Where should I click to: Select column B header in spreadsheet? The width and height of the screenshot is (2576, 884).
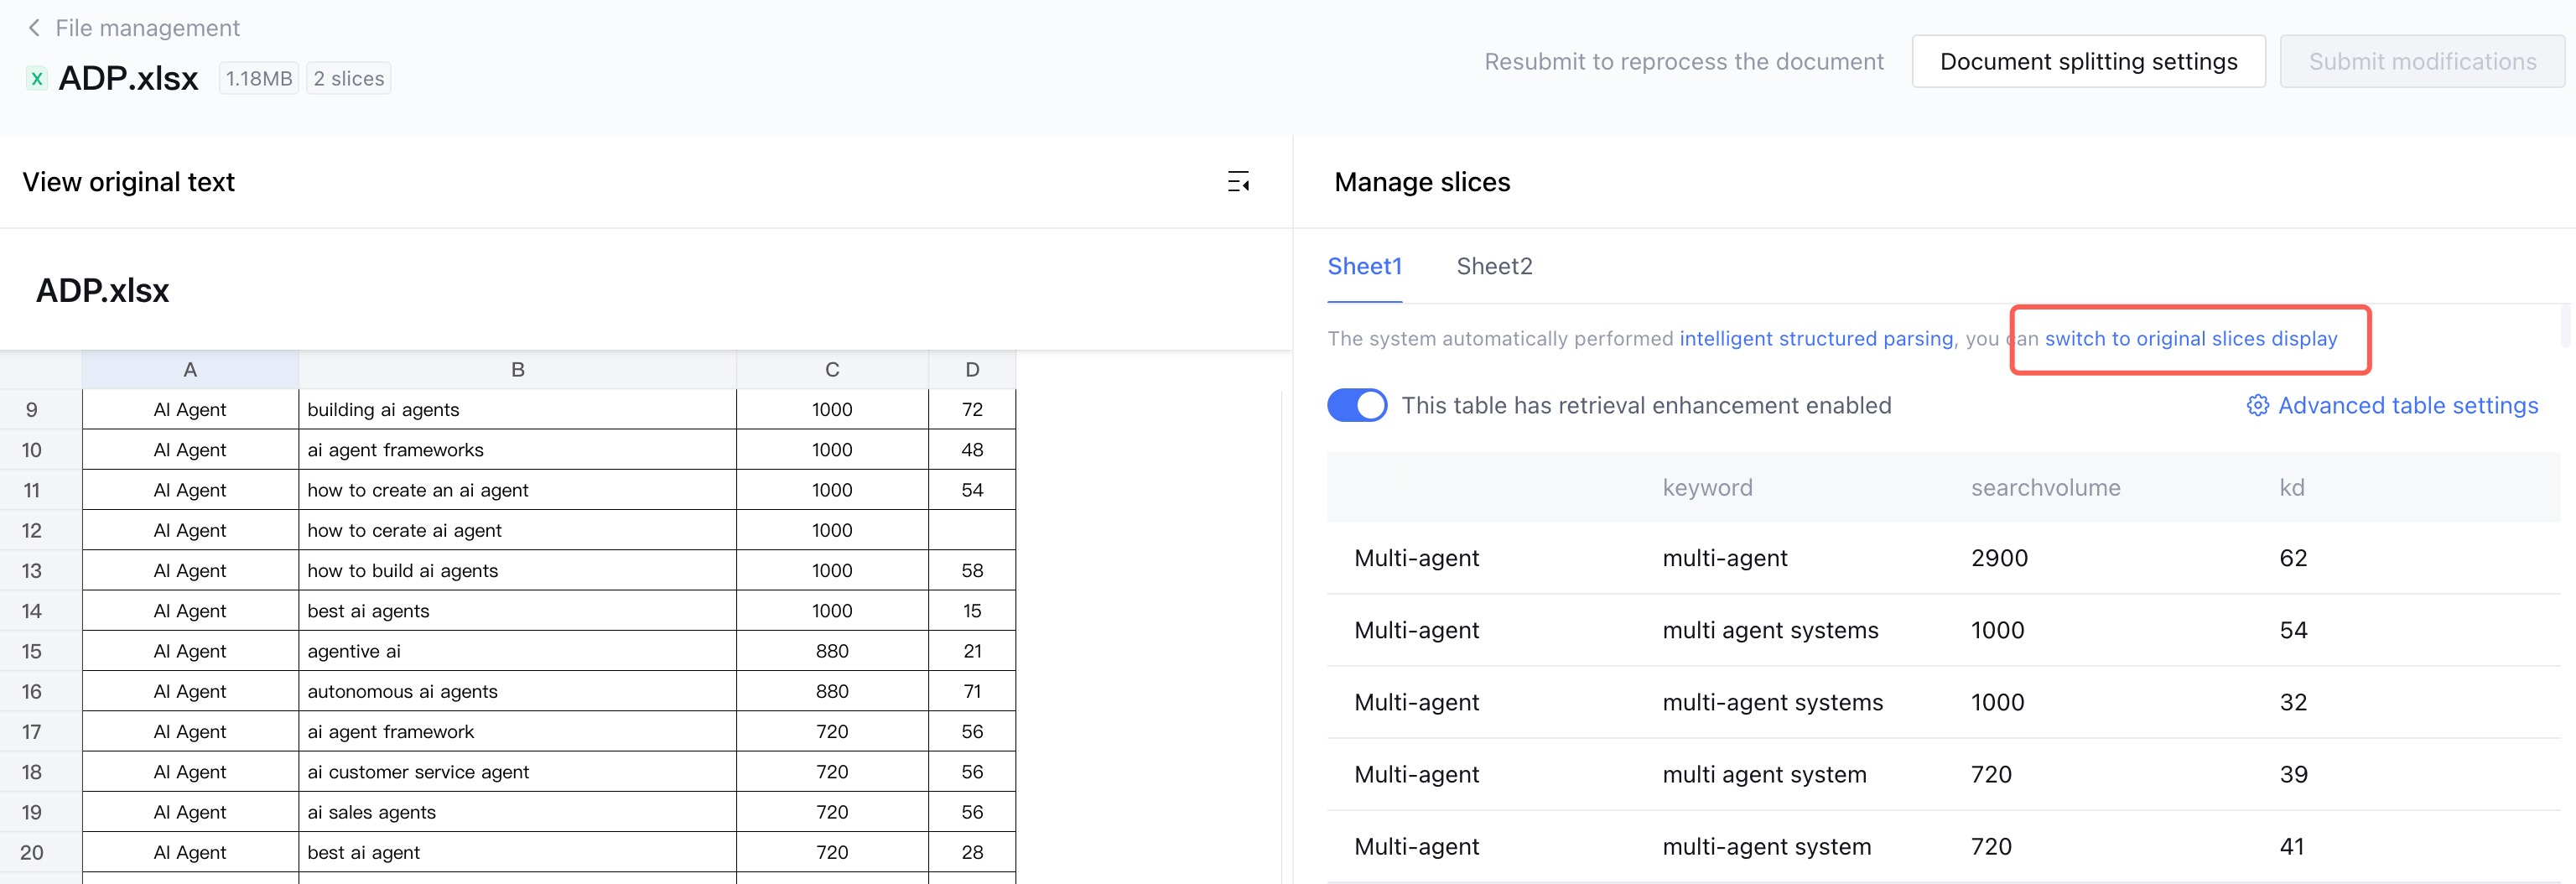point(517,370)
